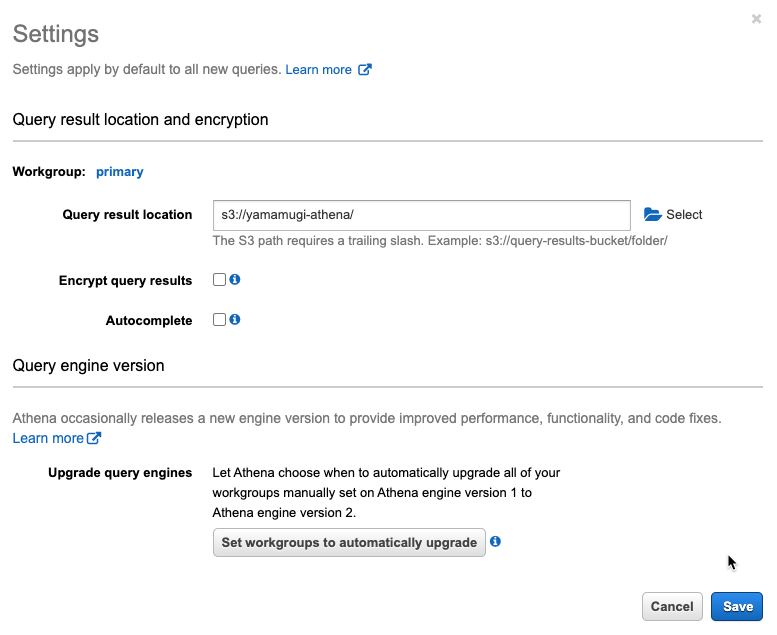
Task: Click the folder icon beside Select
Action: point(653,215)
